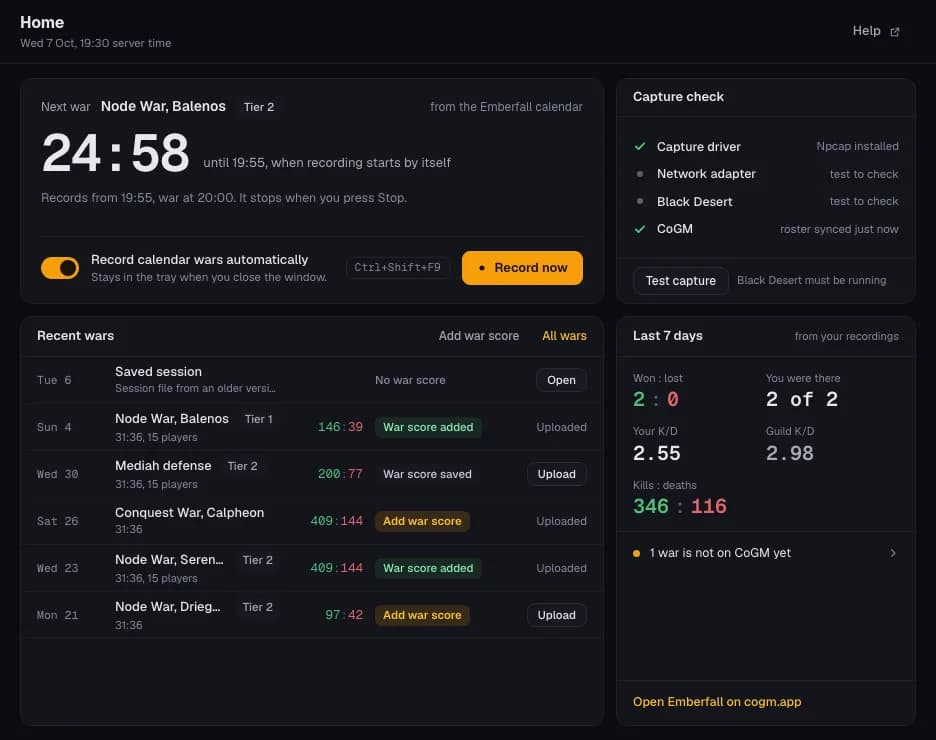The width and height of the screenshot is (936, 740).
Task: Click the Ctrl+Shift+F9 hotkey field
Action: click(397, 267)
